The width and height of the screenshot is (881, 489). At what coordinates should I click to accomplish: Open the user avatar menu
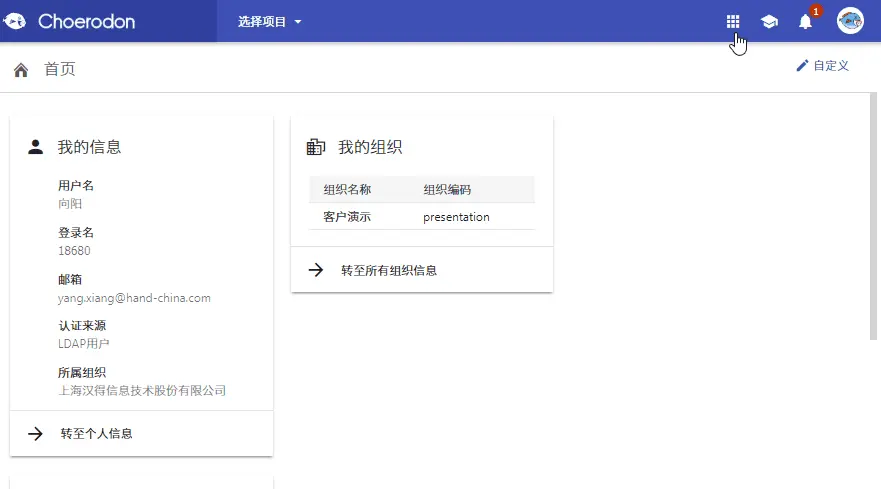tap(850, 21)
